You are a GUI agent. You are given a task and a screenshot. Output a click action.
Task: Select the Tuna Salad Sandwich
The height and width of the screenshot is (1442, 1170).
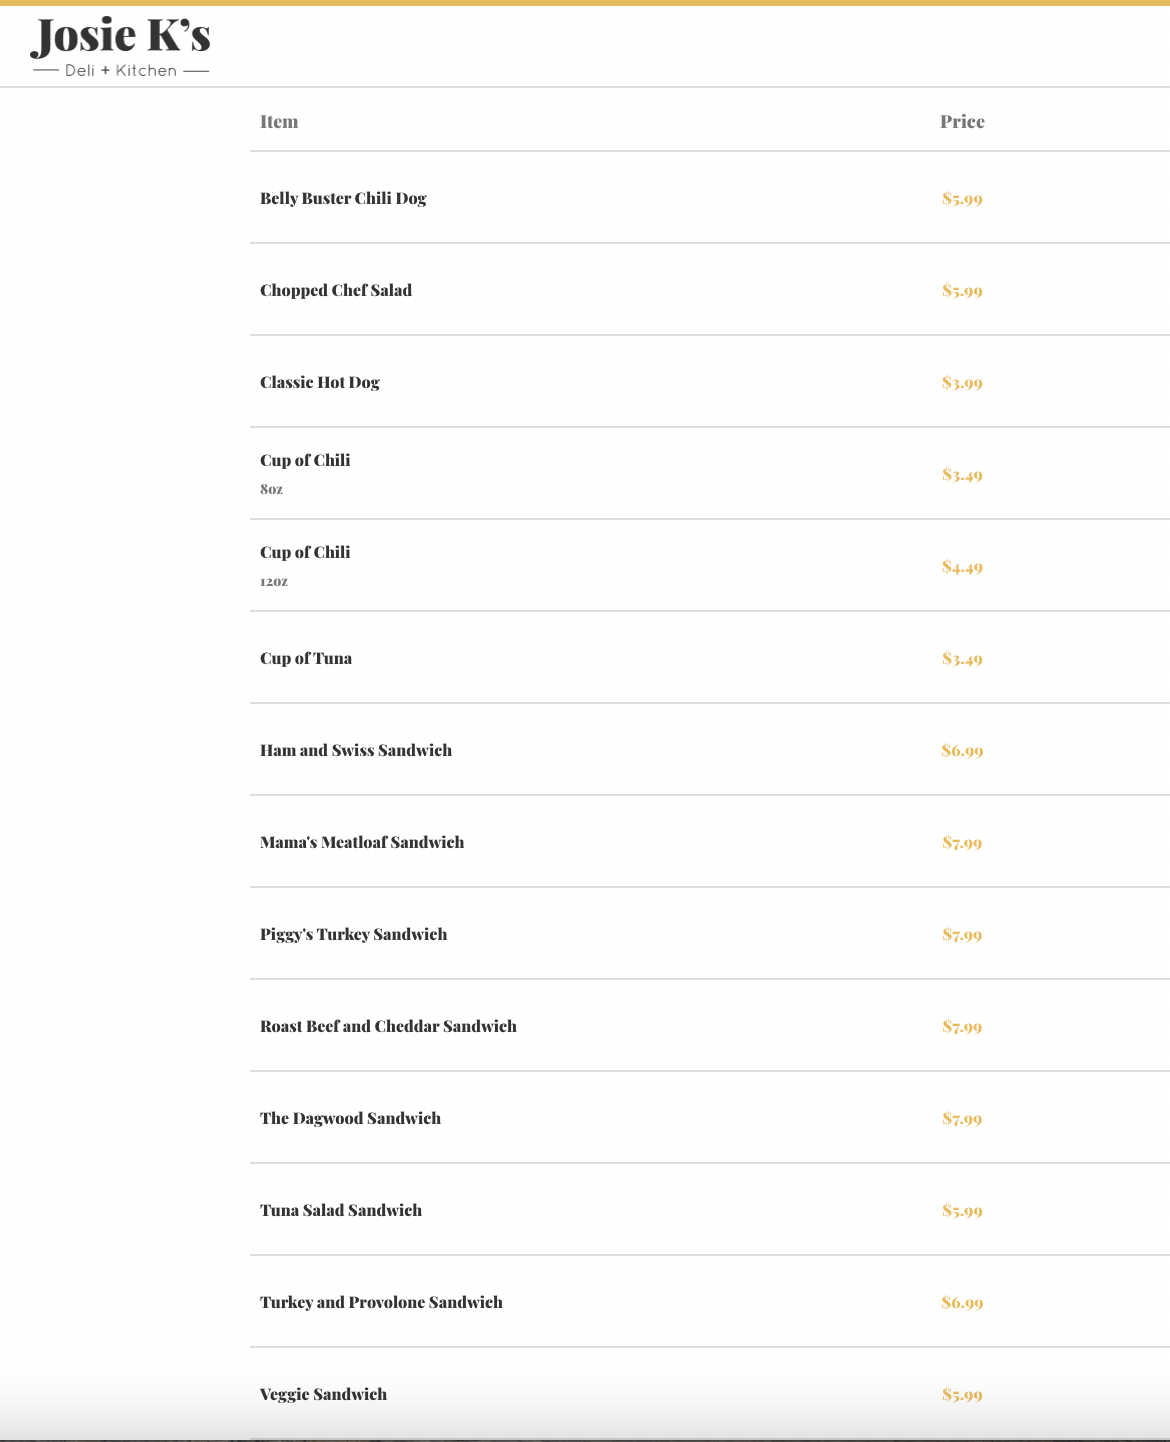tap(341, 1210)
